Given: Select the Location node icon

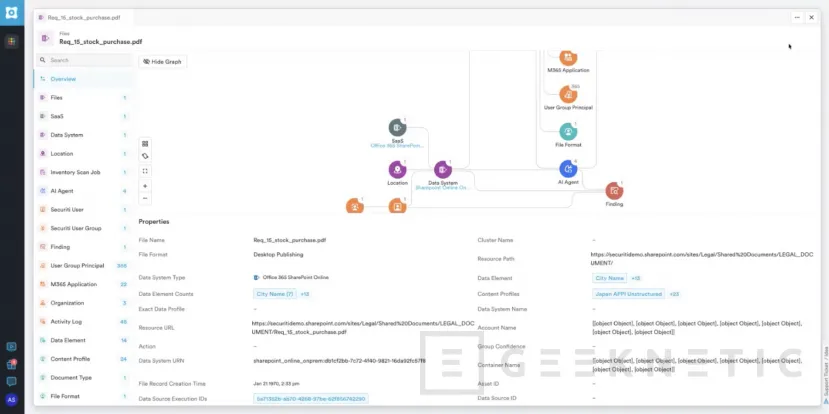Looking at the screenshot, I should [397, 169].
